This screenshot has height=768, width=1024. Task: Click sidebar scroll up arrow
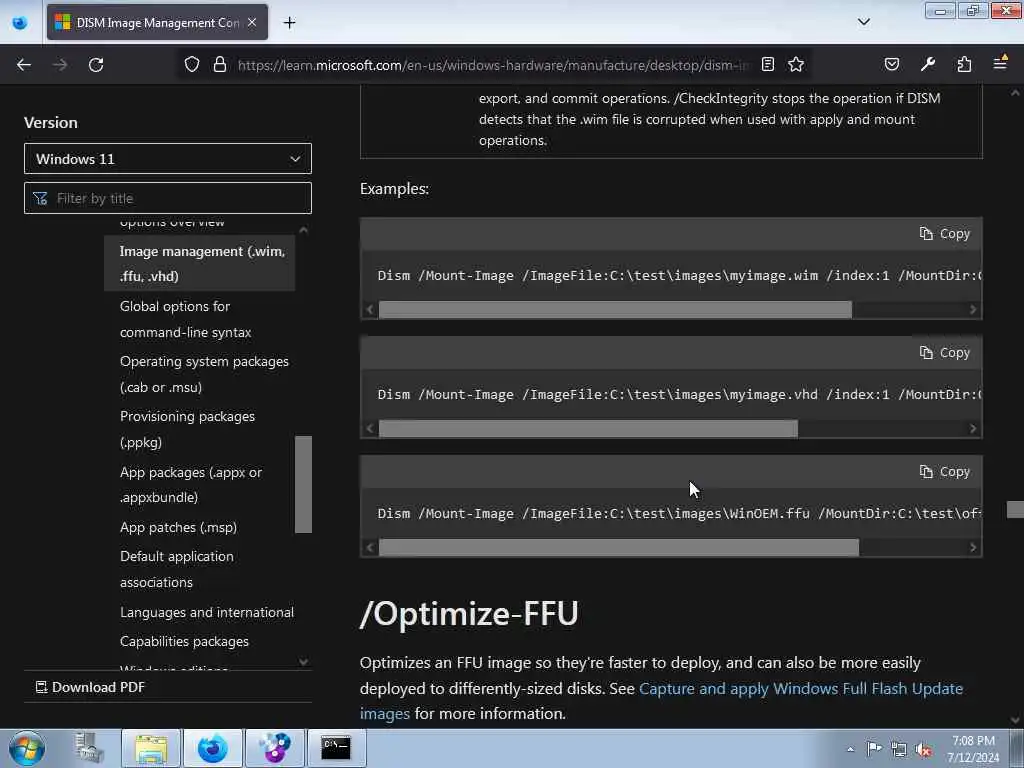tap(303, 230)
